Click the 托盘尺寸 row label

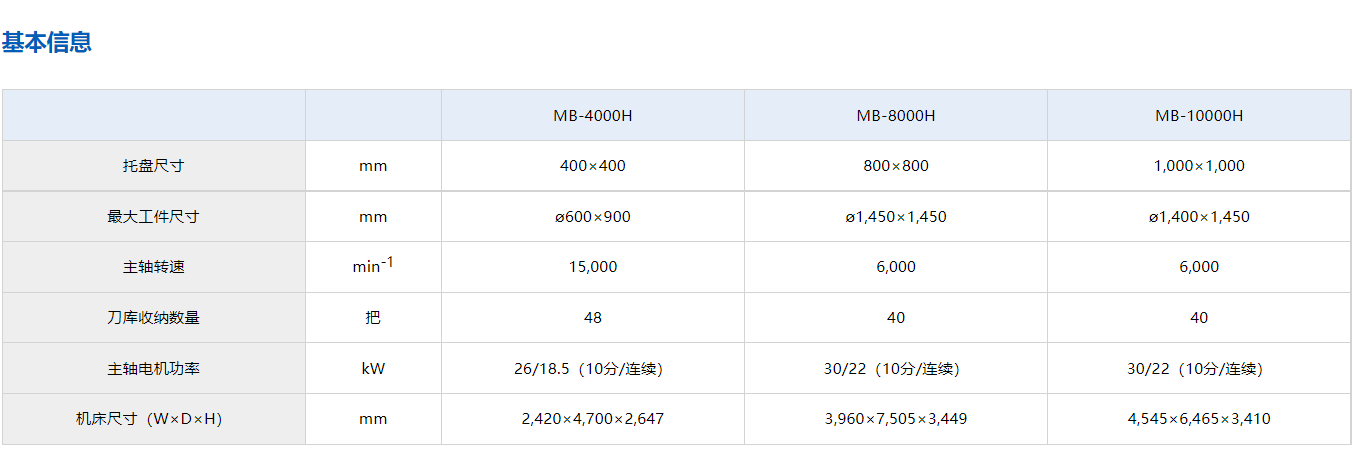coord(153,166)
